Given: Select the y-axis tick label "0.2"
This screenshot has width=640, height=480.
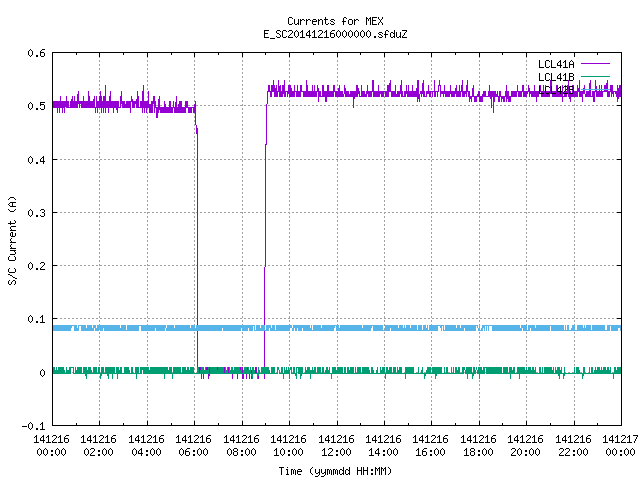Looking at the screenshot, I should pyautogui.click(x=36, y=266).
